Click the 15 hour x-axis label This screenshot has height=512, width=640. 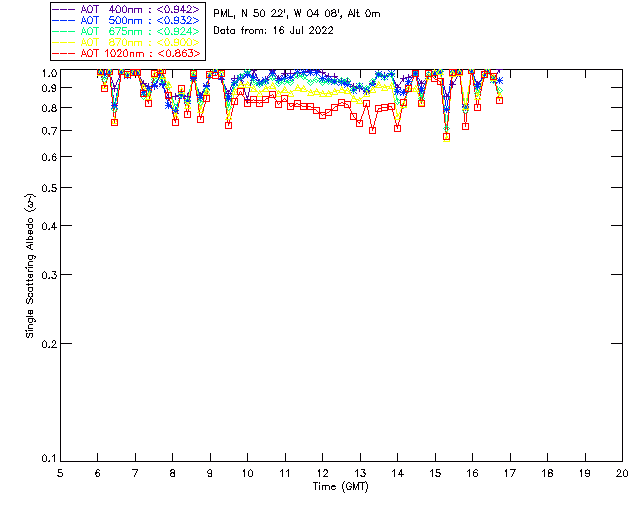(x=435, y=473)
